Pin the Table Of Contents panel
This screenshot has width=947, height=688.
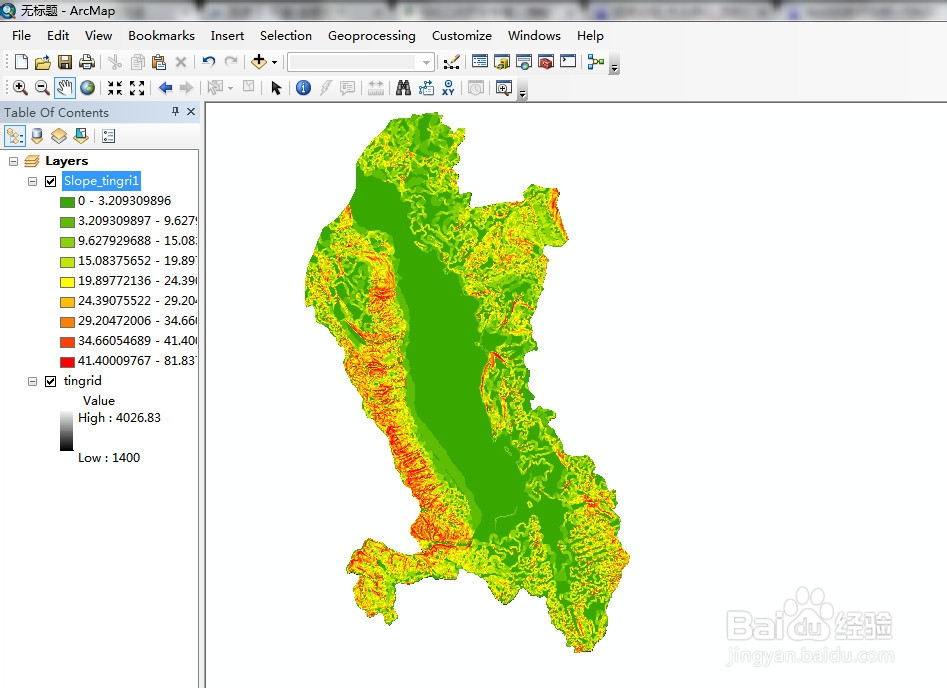pos(175,111)
